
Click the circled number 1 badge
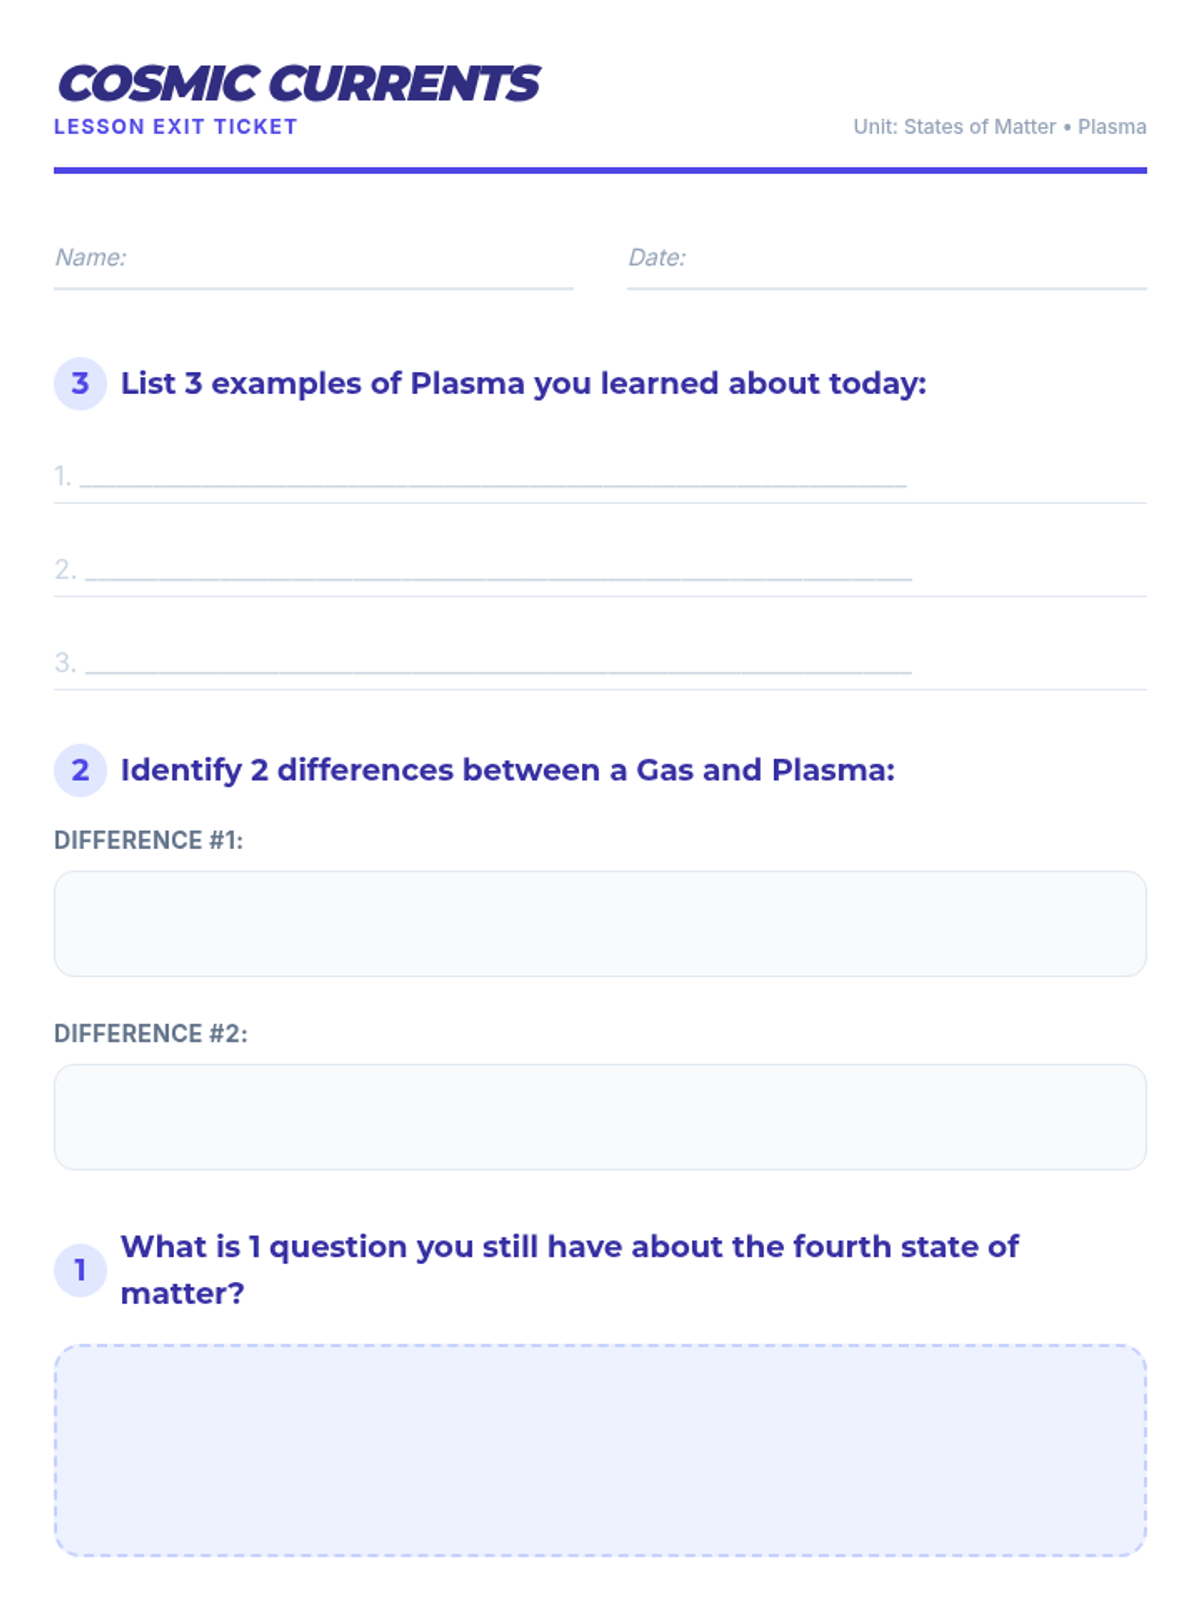80,1270
